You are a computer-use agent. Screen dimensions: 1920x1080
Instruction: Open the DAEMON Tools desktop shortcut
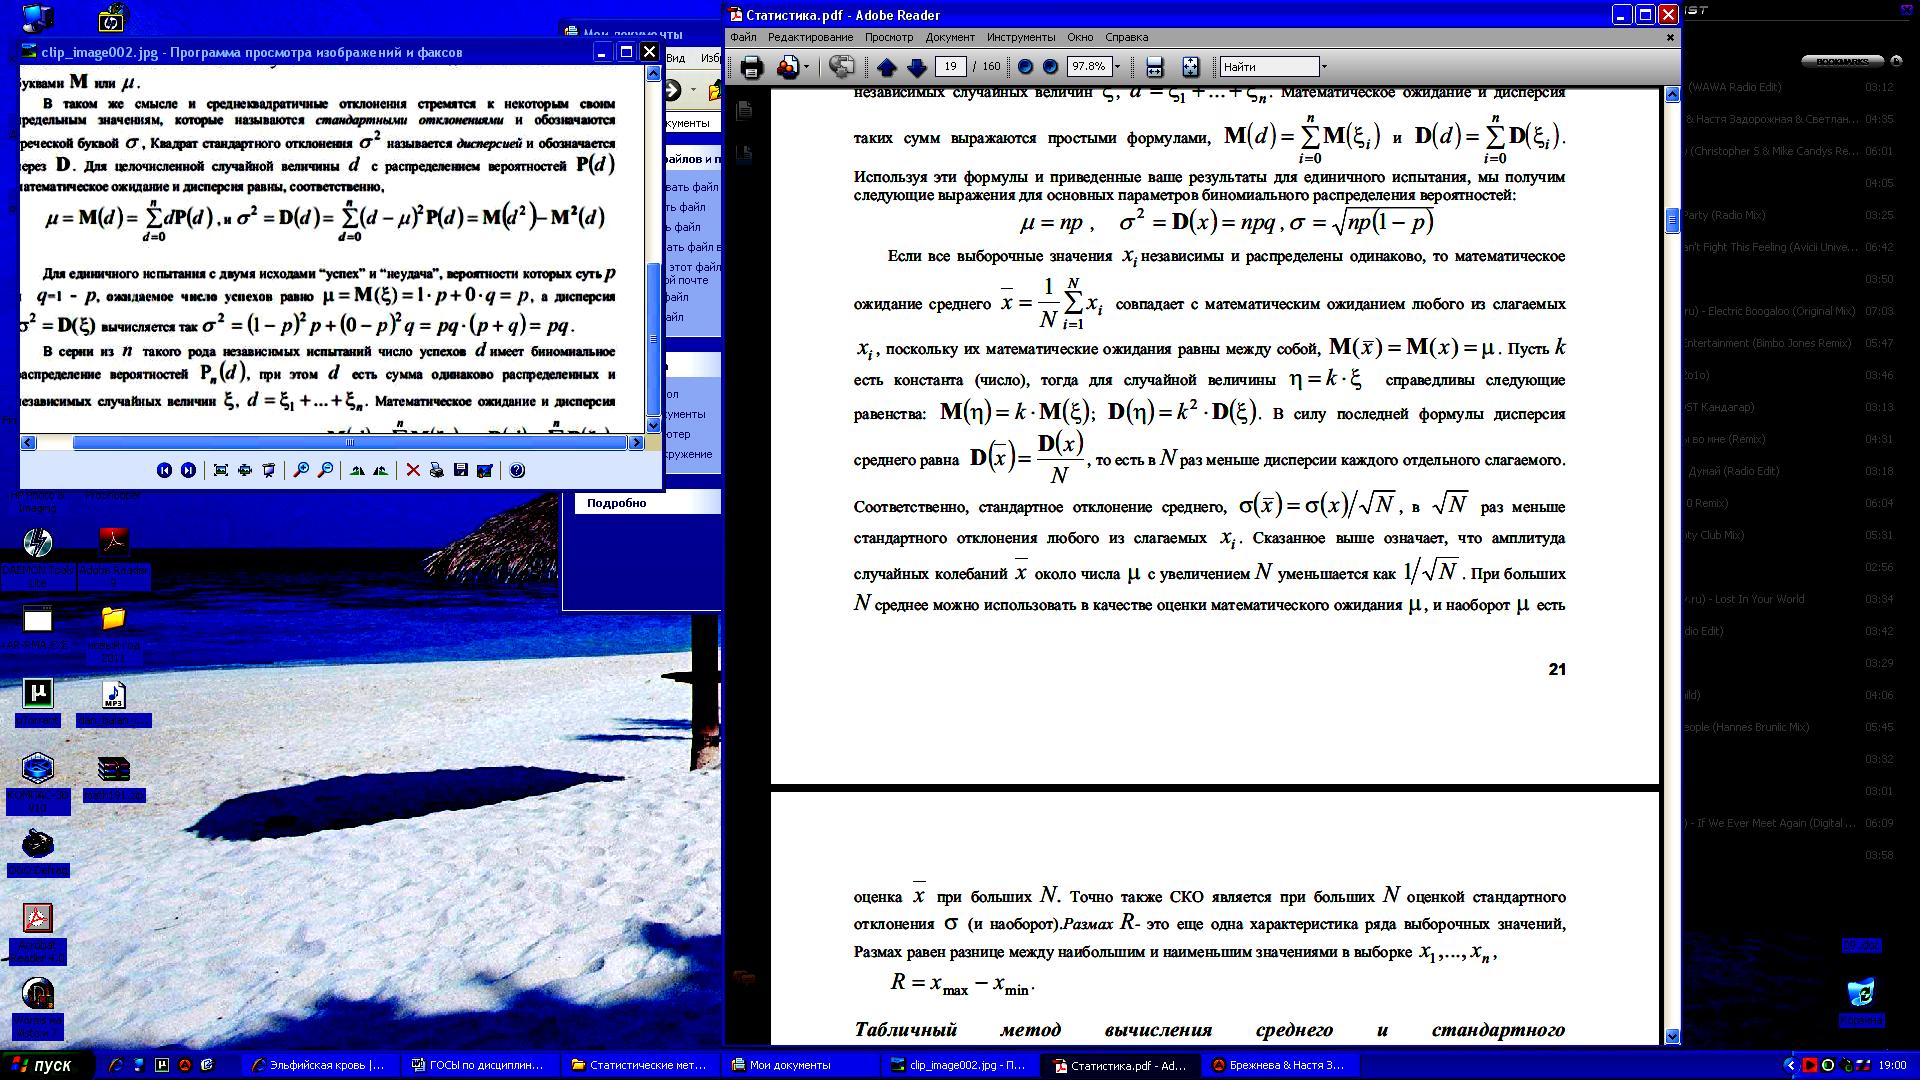37,557
